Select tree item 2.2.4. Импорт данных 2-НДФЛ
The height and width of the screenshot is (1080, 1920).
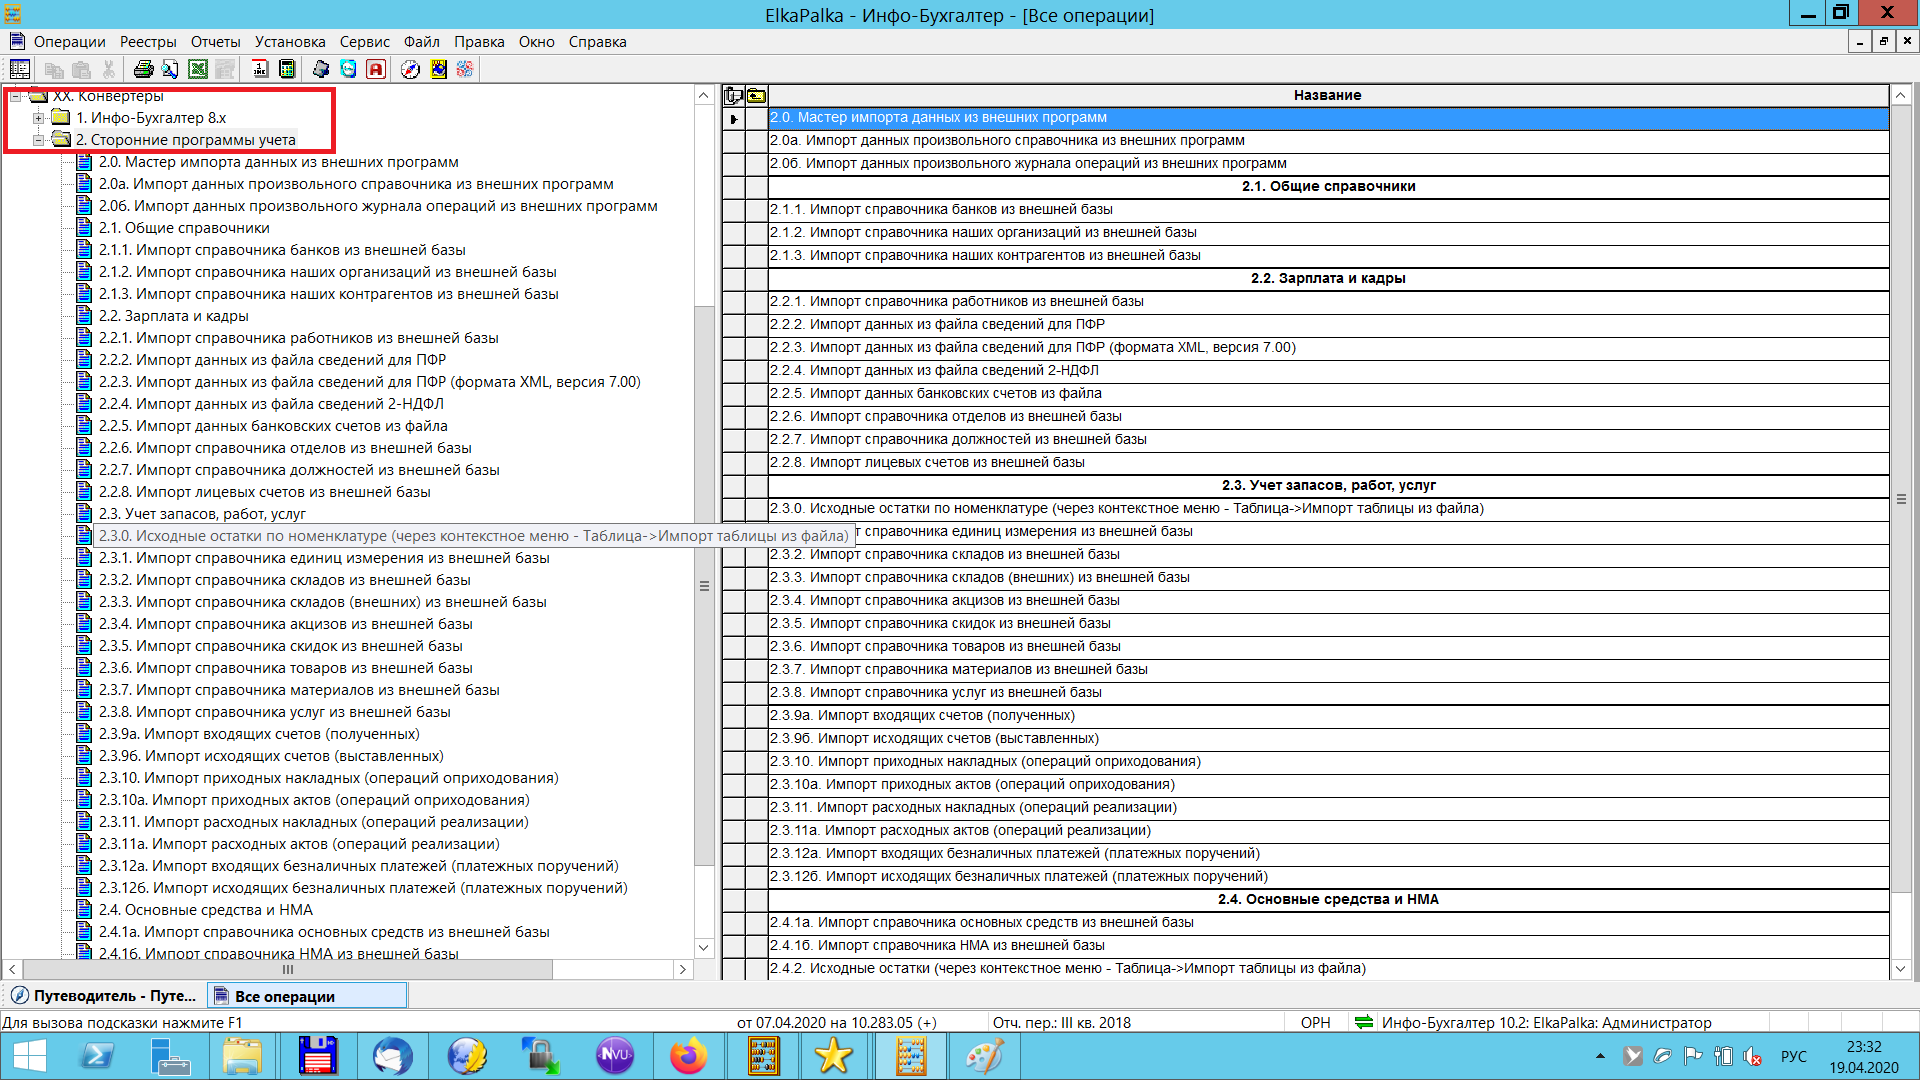point(271,404)
